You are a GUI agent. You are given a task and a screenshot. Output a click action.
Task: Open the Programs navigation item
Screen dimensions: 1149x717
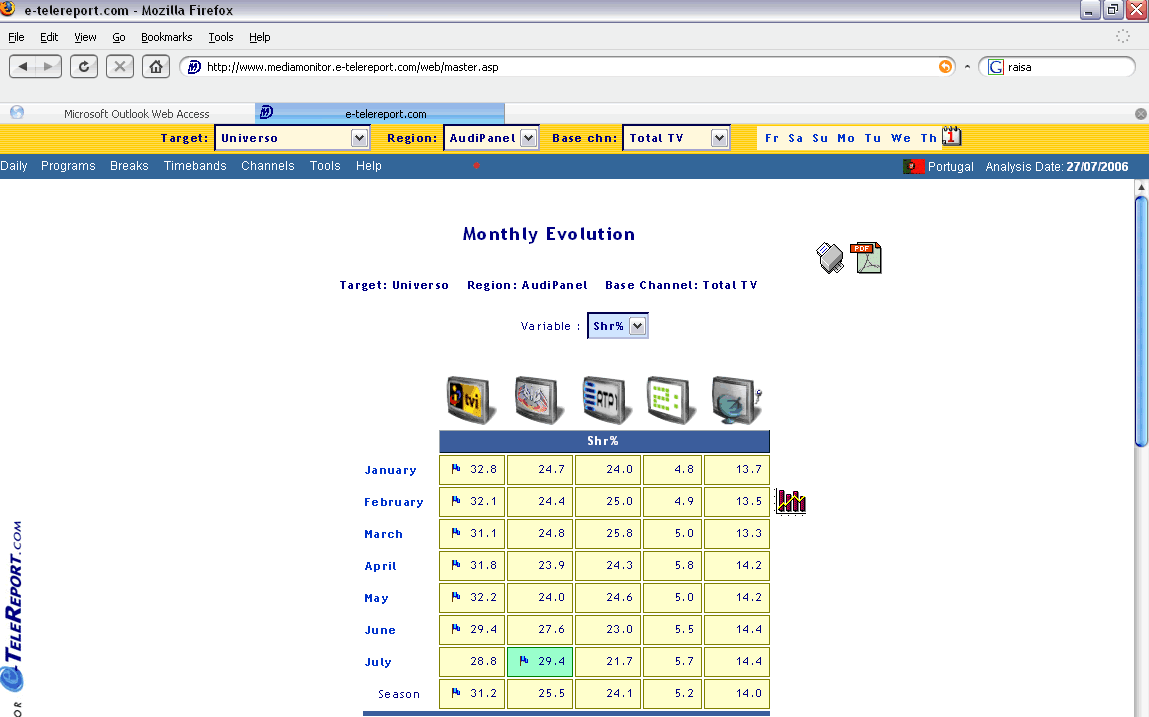(68, 166)
